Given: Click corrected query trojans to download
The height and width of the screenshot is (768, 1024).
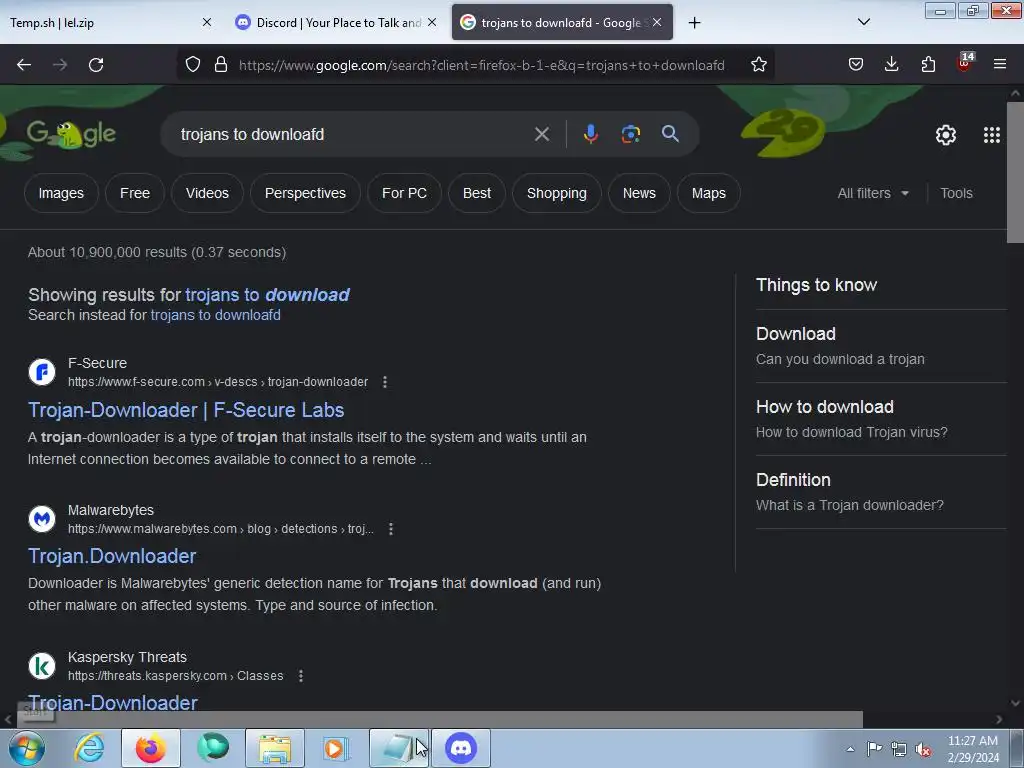Looking at the screenshot, I should point(267,295).
